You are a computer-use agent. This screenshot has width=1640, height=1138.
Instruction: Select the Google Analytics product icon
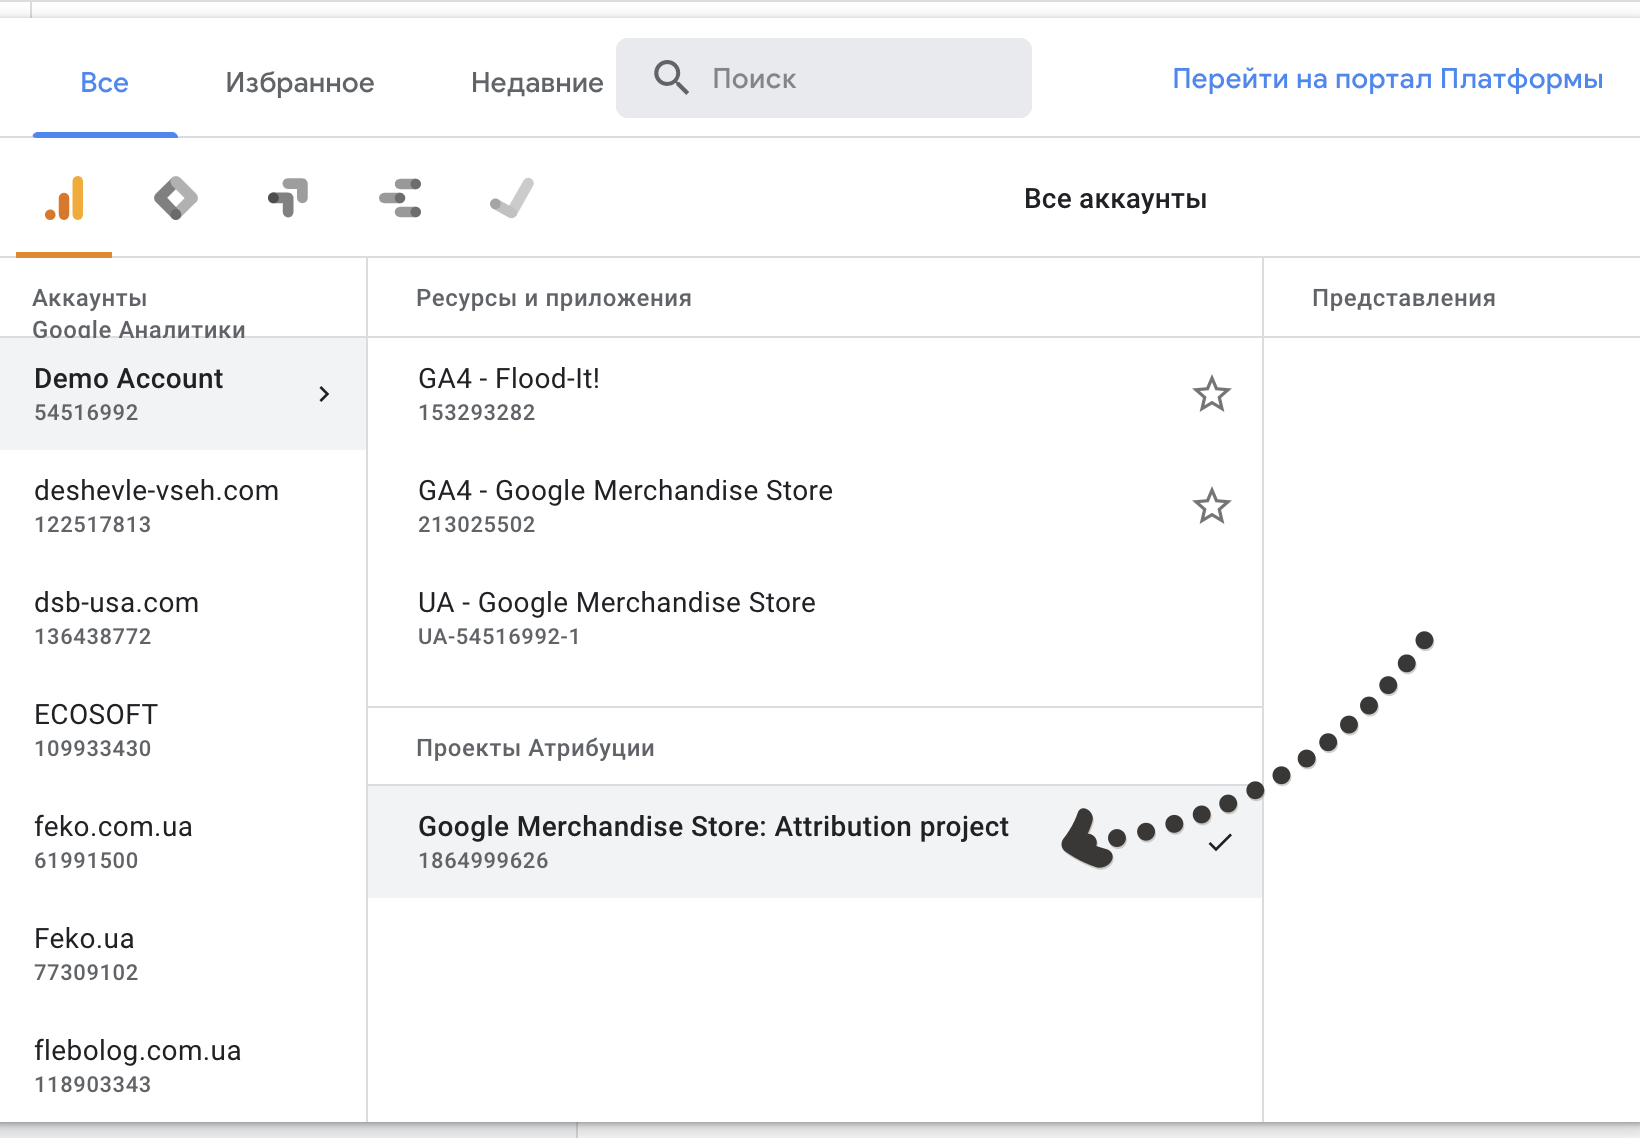(x=65, y=198)
